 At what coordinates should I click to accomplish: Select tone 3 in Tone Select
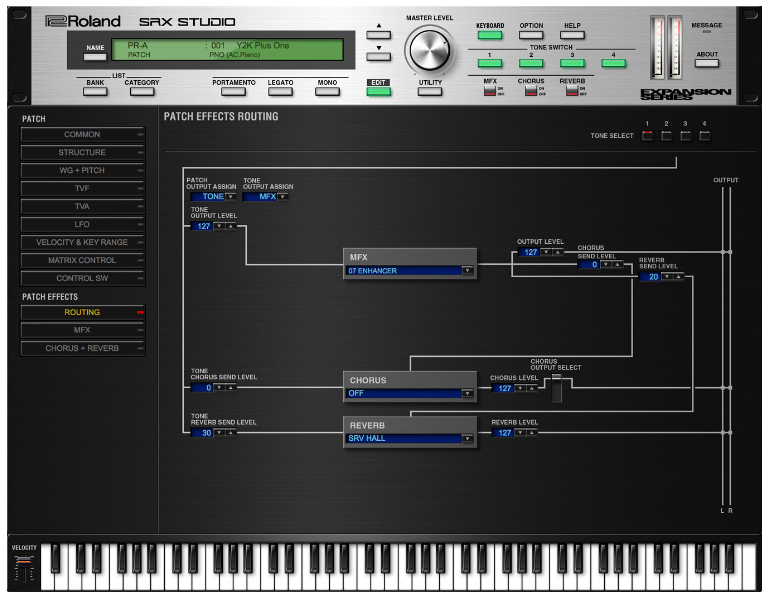click(685, 136)
